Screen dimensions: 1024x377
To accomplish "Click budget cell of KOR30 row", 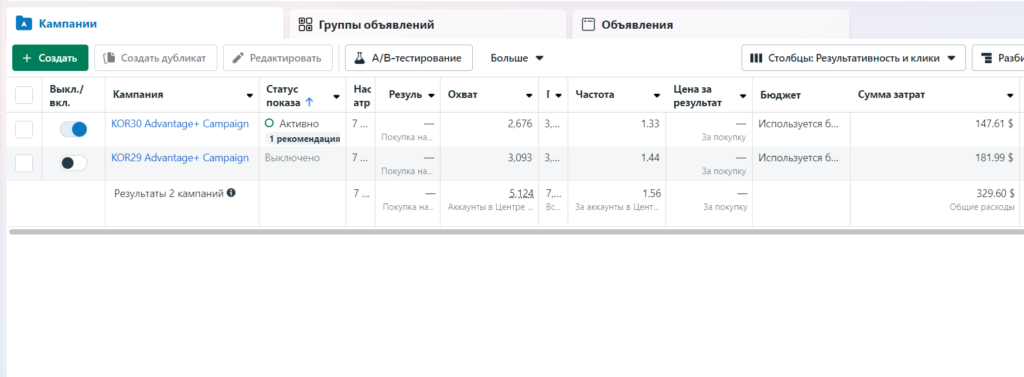I will coord(801,129).
